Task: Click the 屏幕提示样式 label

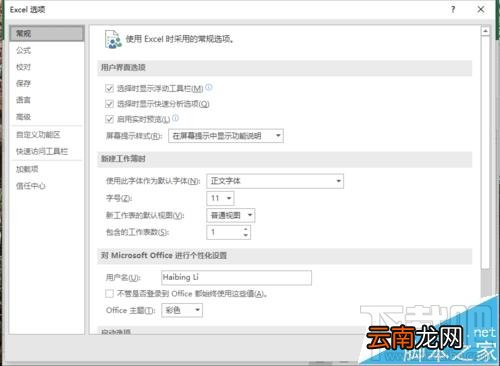Action: coord(134,136)
